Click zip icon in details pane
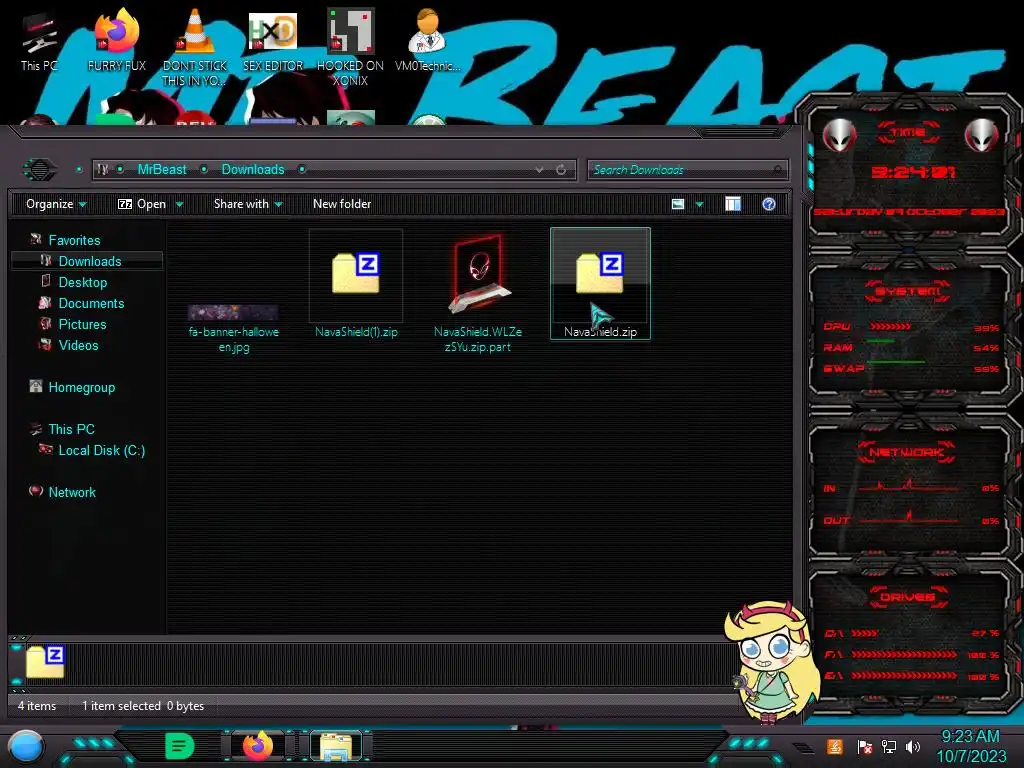This screenshot has height=768, width=1024. click(45, 662)
